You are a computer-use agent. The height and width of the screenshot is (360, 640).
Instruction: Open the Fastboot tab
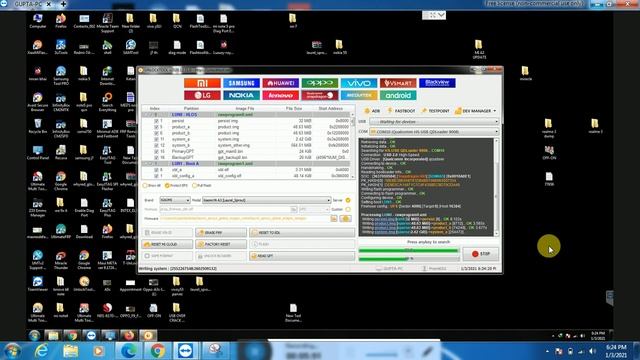point(401,111)
